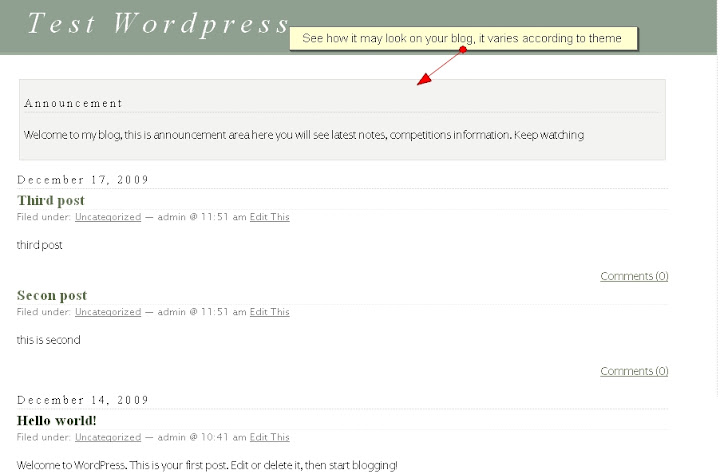Screen dimensions: 720x474
Task: Click the December 14, 2009 date heading
Action: point(83,400)
